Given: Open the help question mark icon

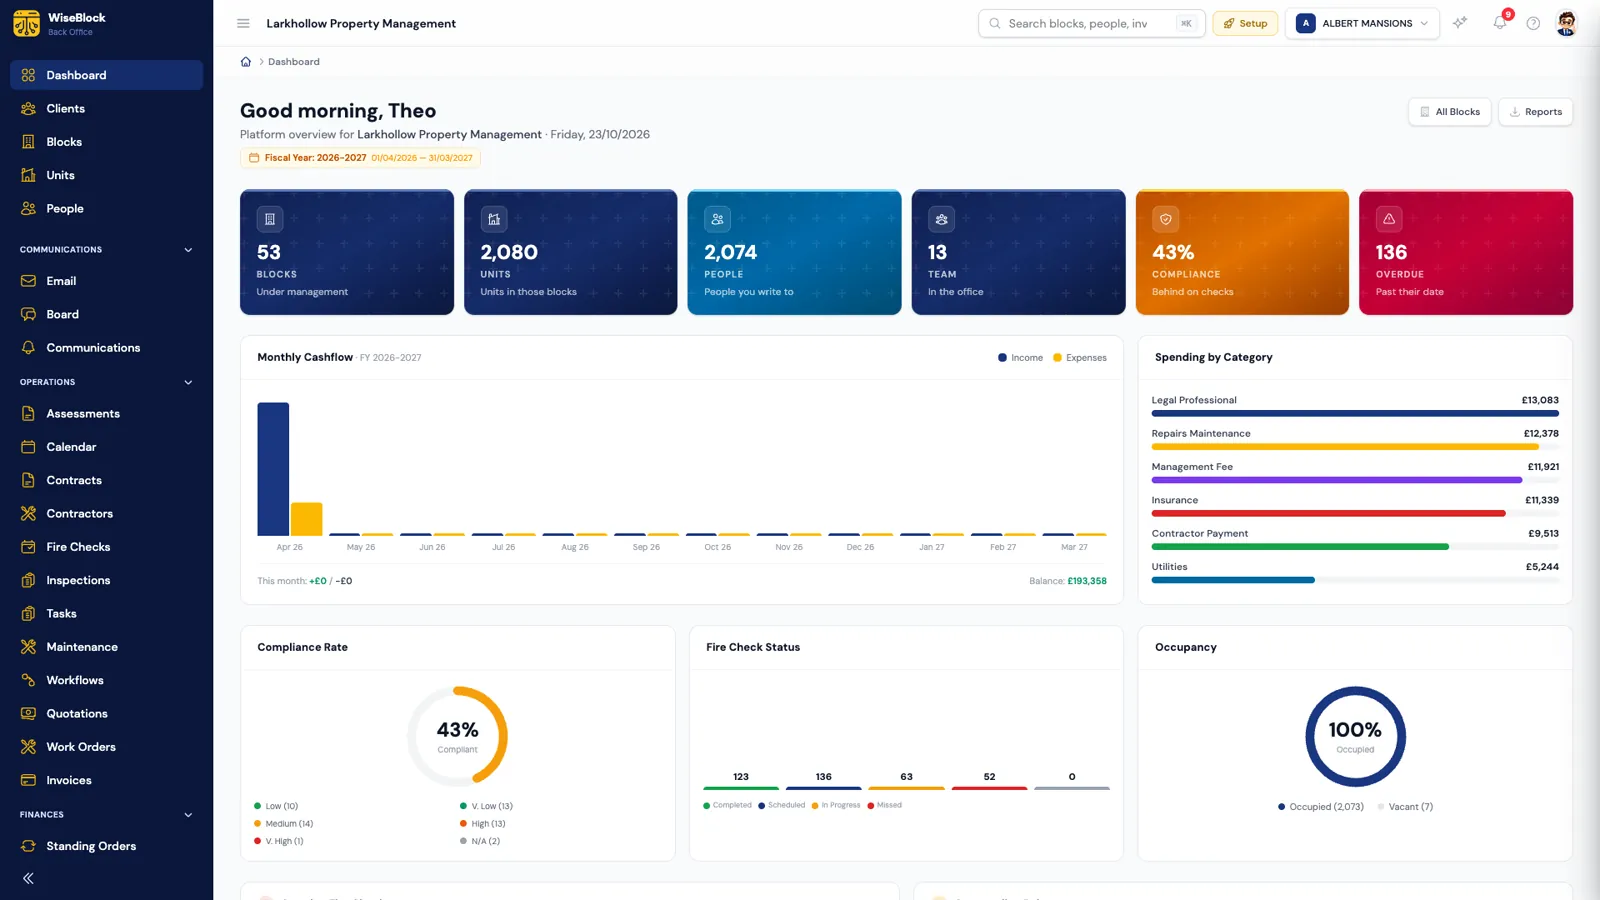Looking at the screenshot, I should click(x=1533, y=23).
